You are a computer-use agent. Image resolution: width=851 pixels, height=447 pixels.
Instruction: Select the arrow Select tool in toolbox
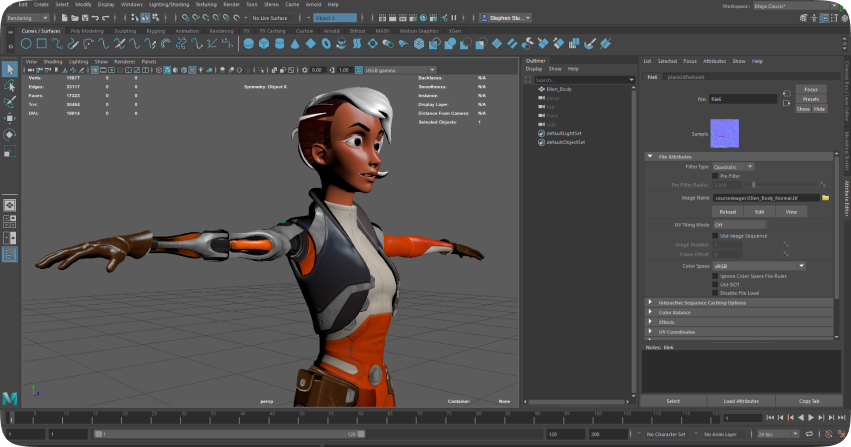(x=10, y=69)
